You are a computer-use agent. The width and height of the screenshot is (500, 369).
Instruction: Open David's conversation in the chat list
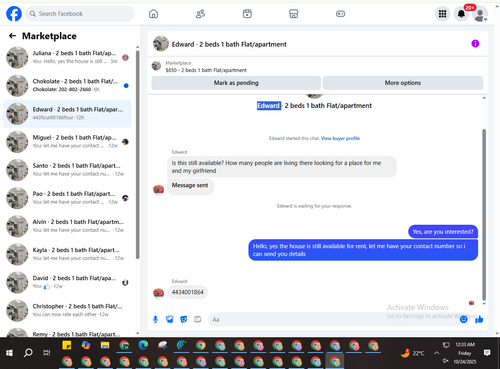67,282
